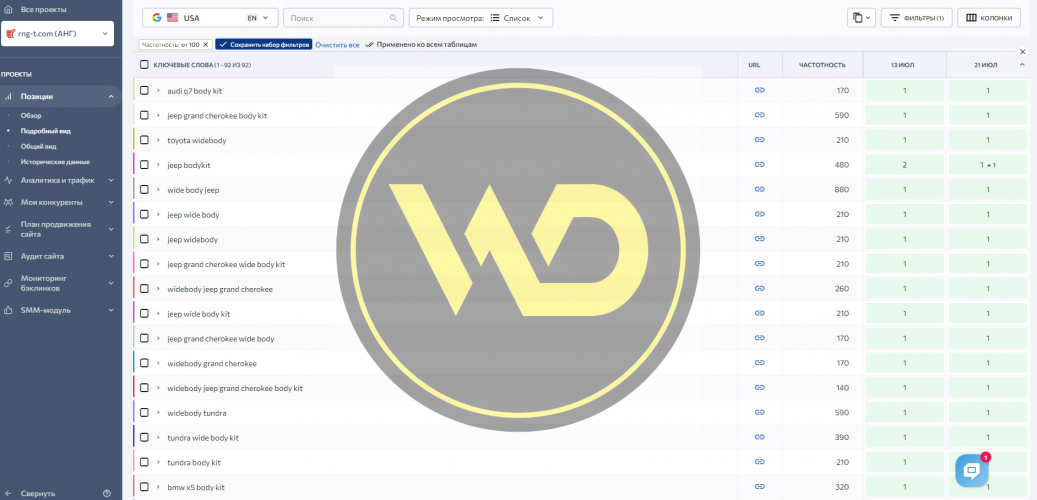The image size is (1037, 500).
Task: Check the audi q7 body kit row
Action: point(144,90)
